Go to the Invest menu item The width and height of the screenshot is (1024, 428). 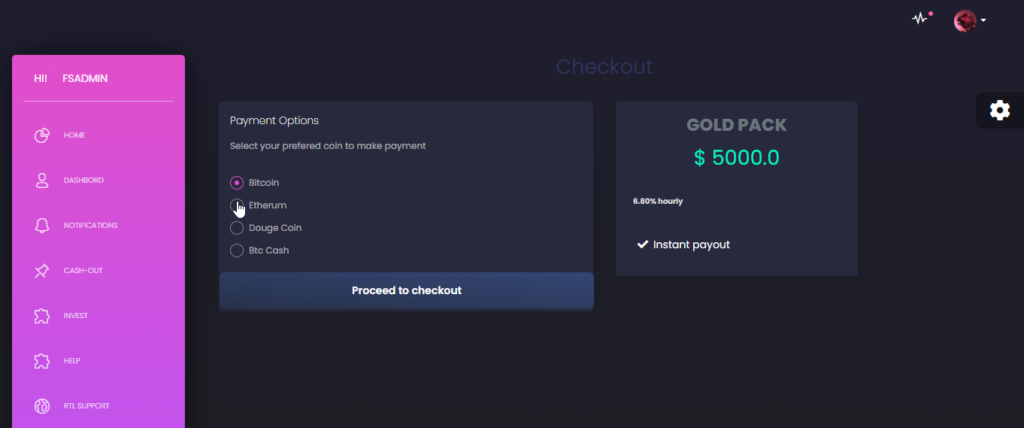pos(76,316)
